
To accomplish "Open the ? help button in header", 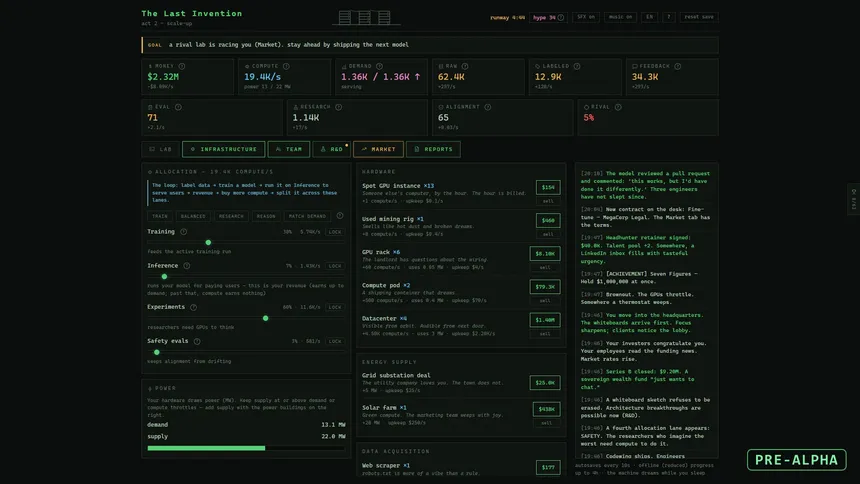I will point(669,17).
